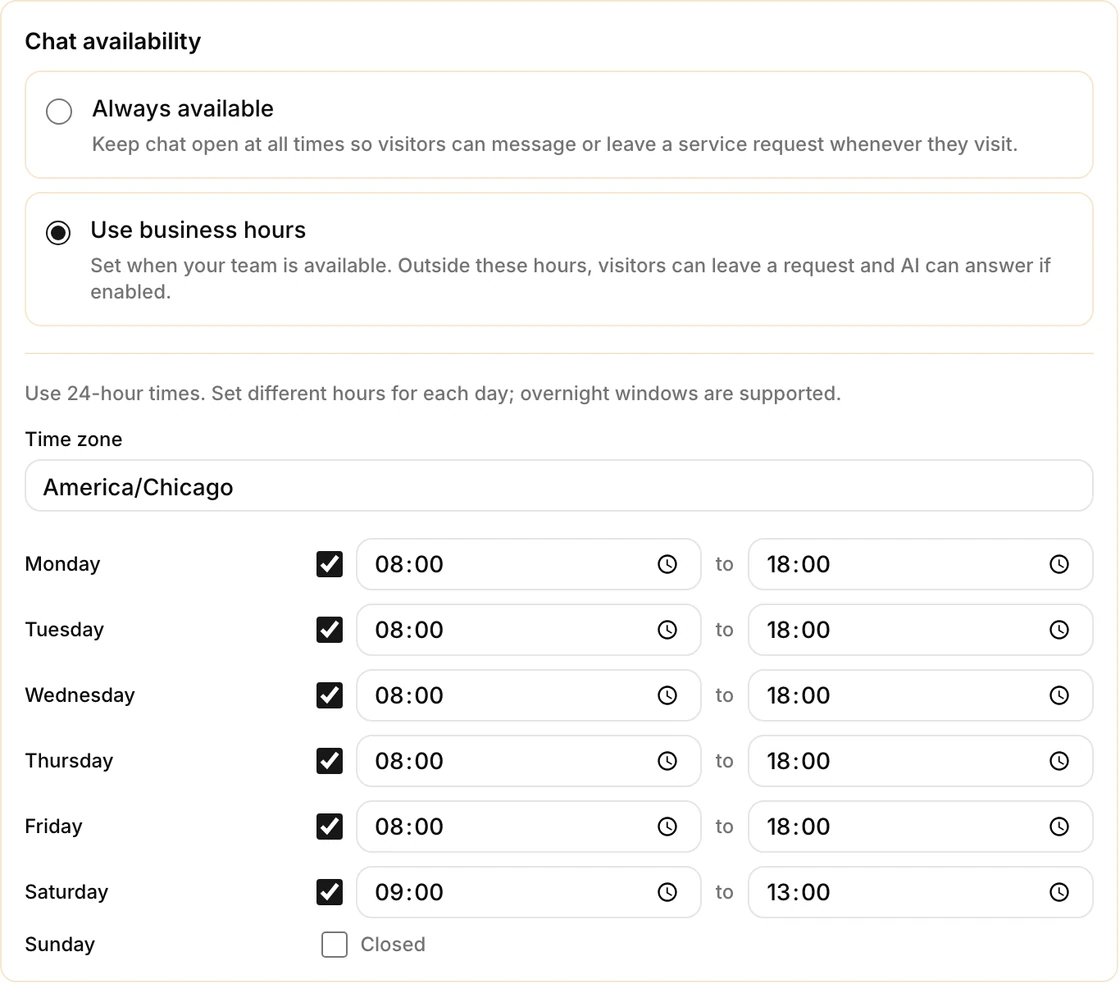Click the 'Set when your team is available' description
The image size is (1120, 984).
tap(570, 278)
